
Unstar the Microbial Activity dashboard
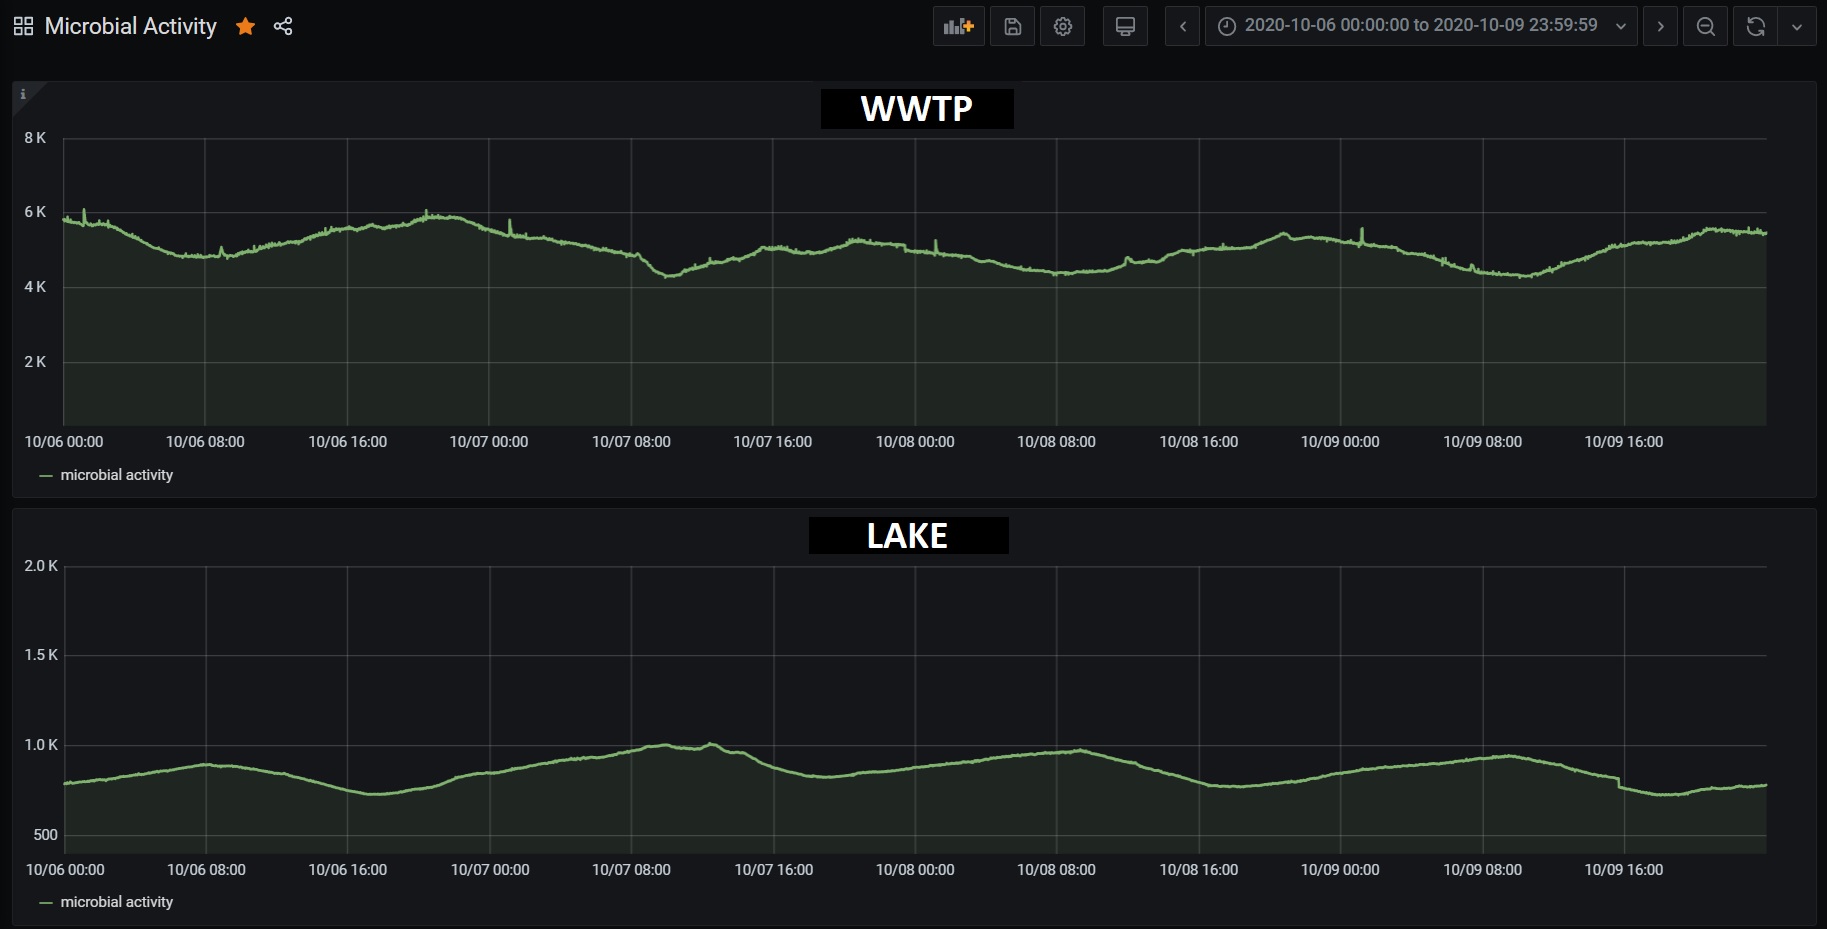(x=245, y=27)
